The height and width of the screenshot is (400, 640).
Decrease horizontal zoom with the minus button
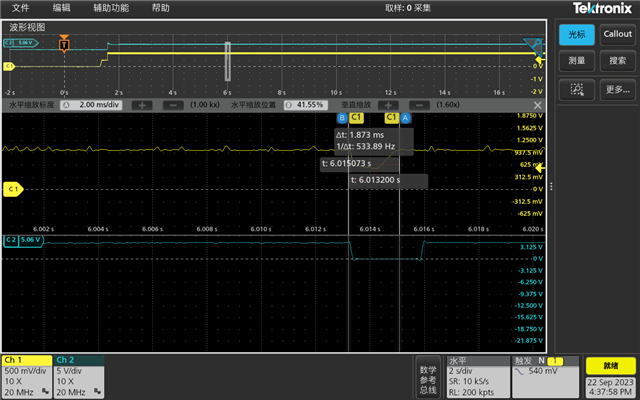(x=173, y=105)
